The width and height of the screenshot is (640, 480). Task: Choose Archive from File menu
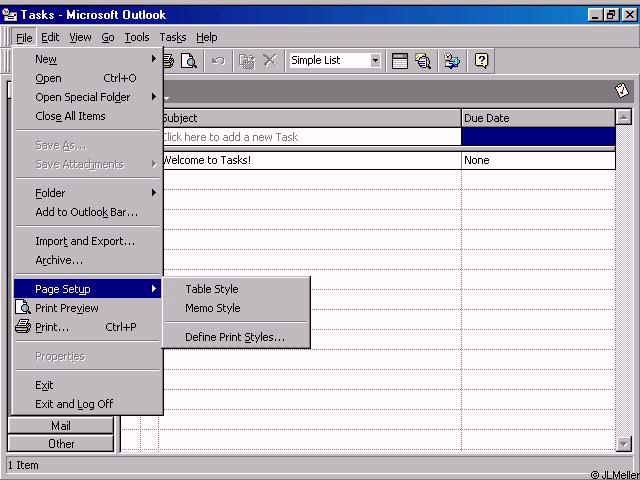coord(87,260)
